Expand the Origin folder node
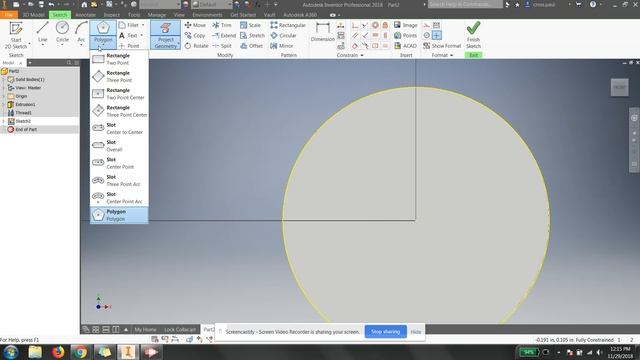This screenshot has width=640, height=360. [x=4, y=96]
